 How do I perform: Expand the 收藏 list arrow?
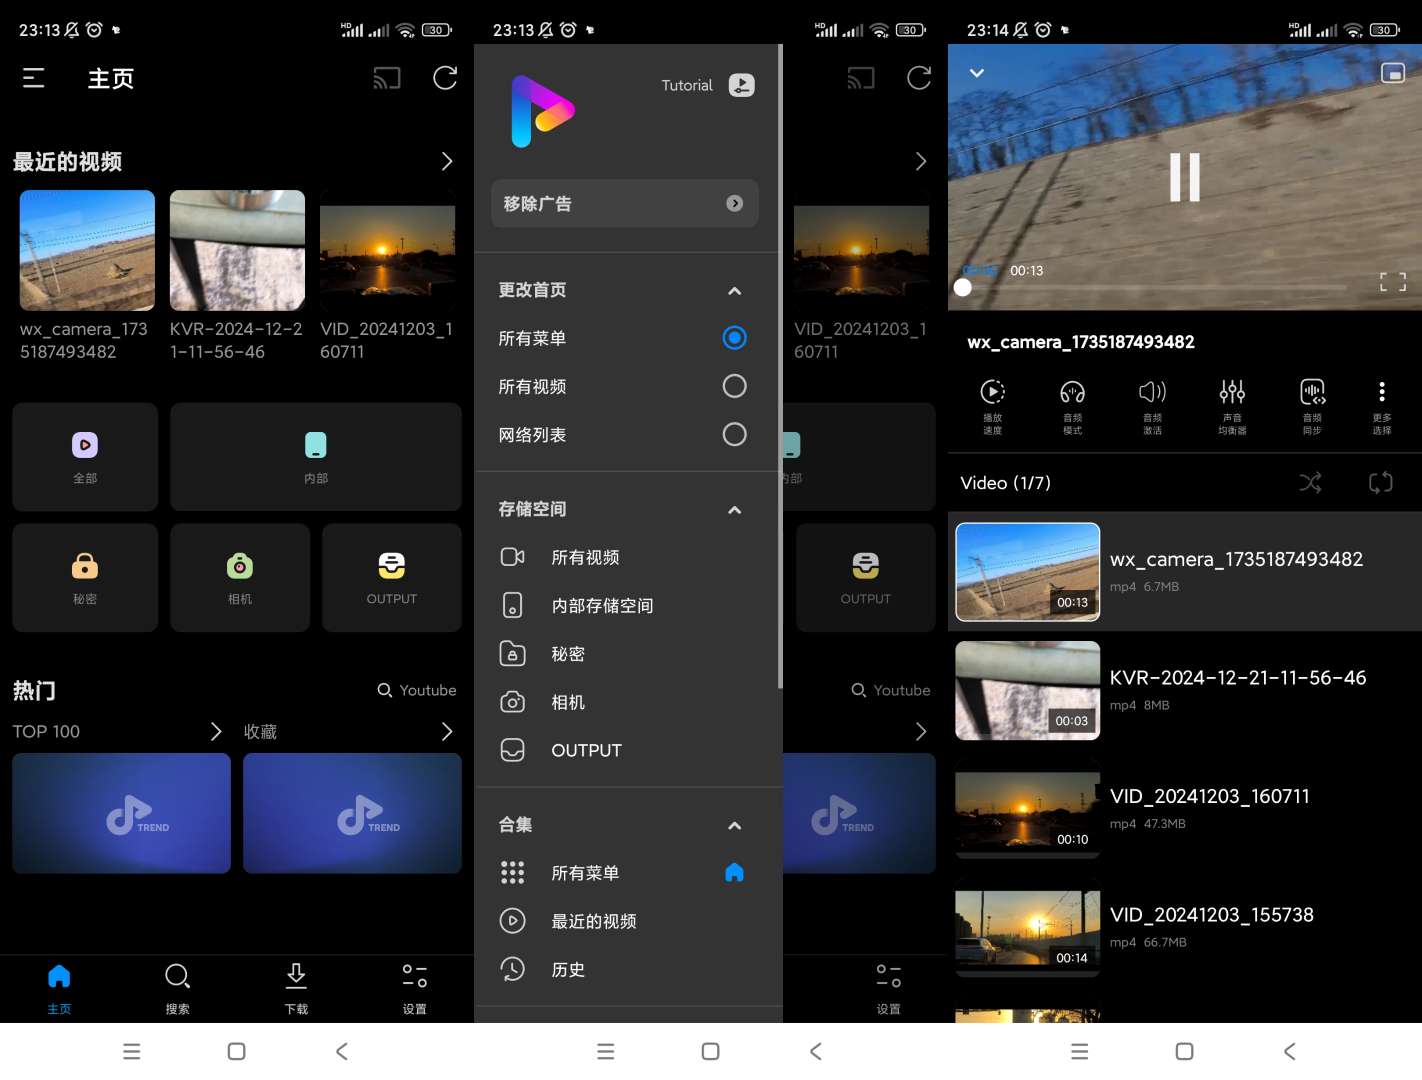tap(447, 732)
